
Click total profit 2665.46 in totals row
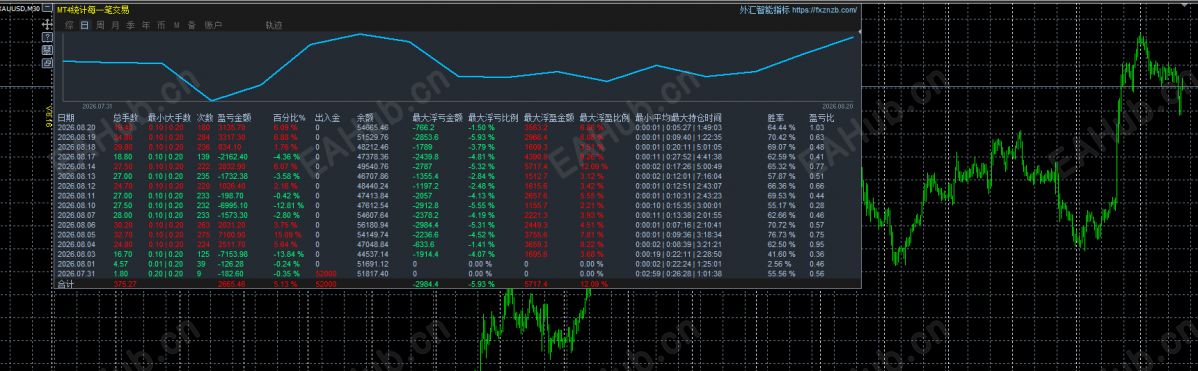tap(232, 283)
